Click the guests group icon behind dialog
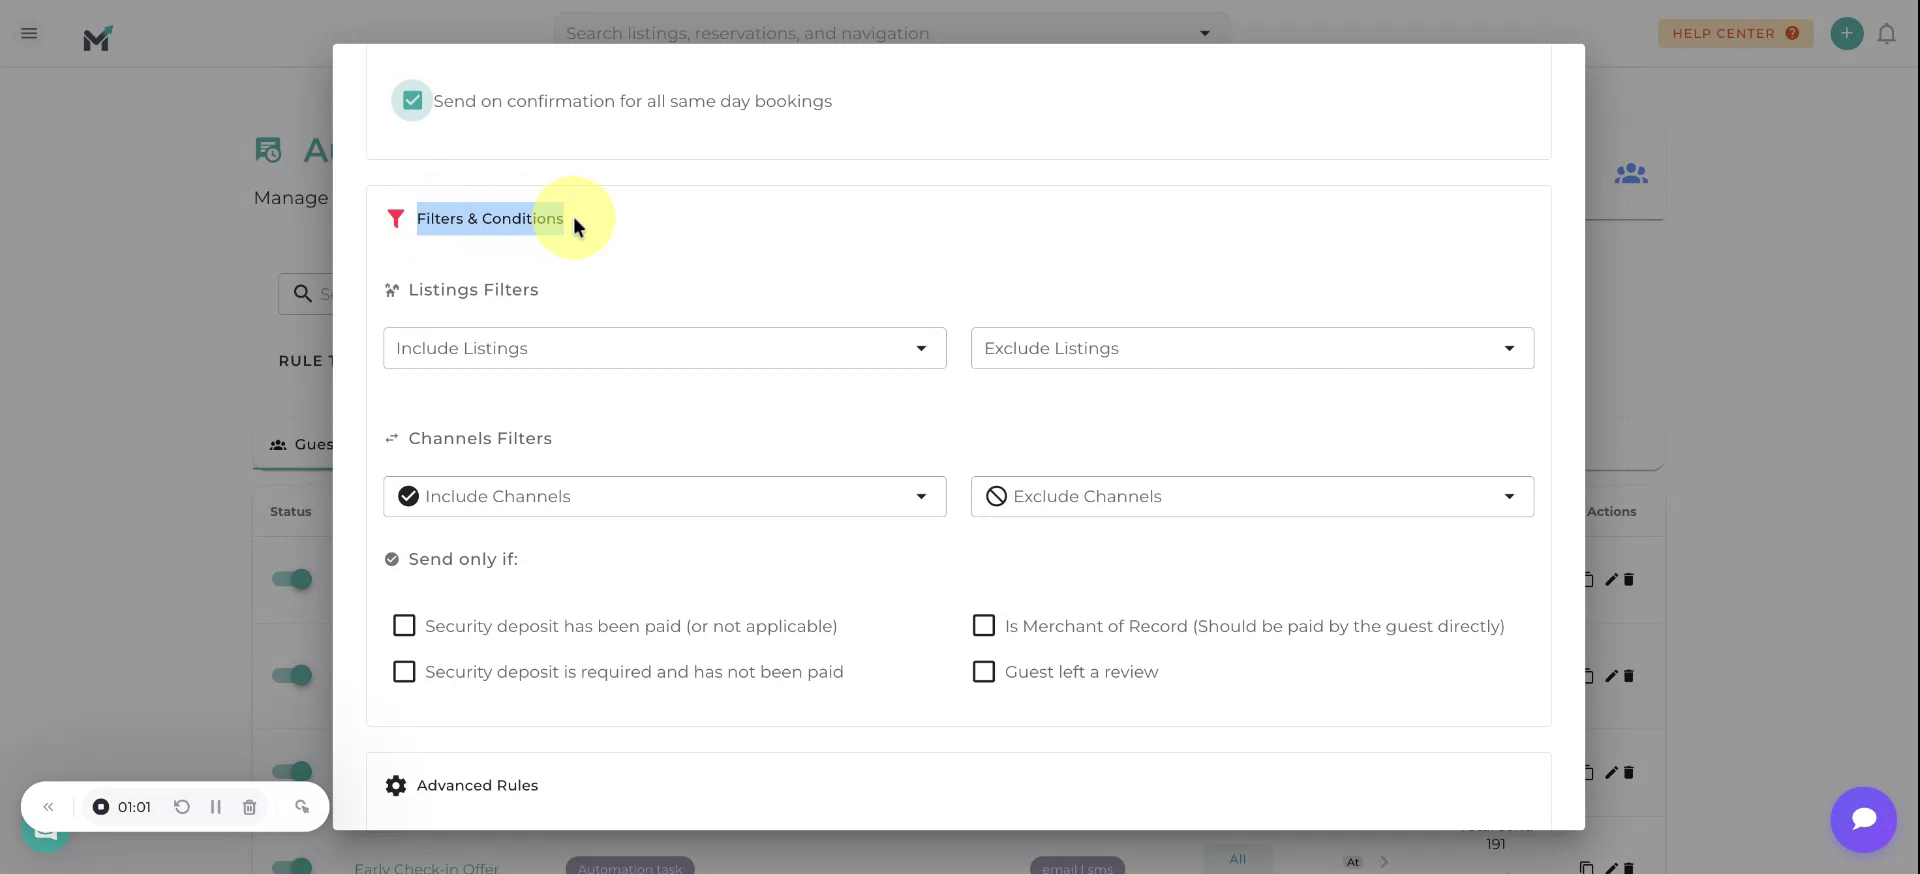Screen dimensions: 1920x874 (1631, 174)
